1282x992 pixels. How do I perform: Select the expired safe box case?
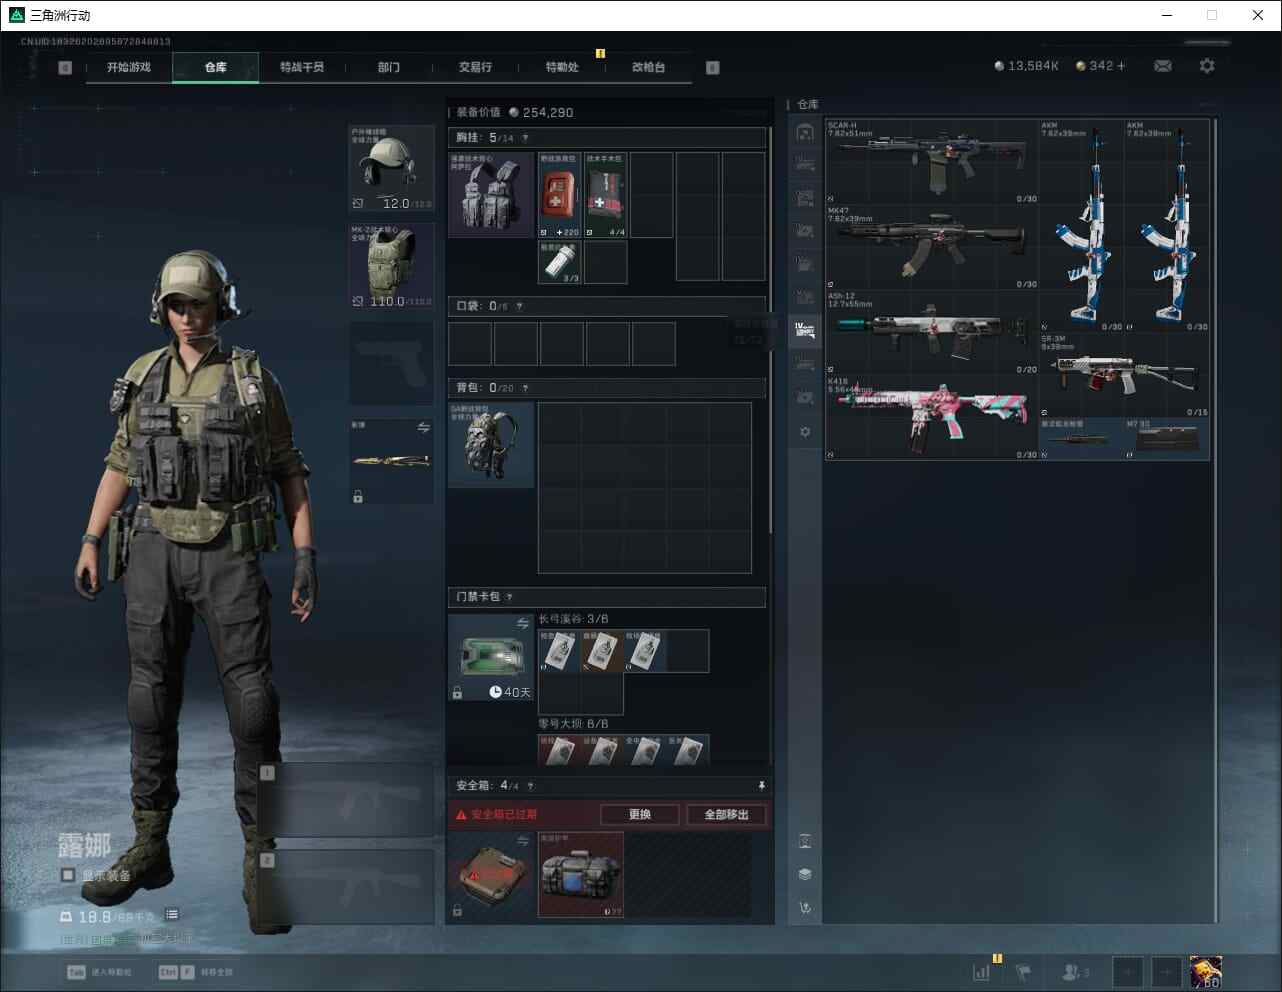point(491,875)
